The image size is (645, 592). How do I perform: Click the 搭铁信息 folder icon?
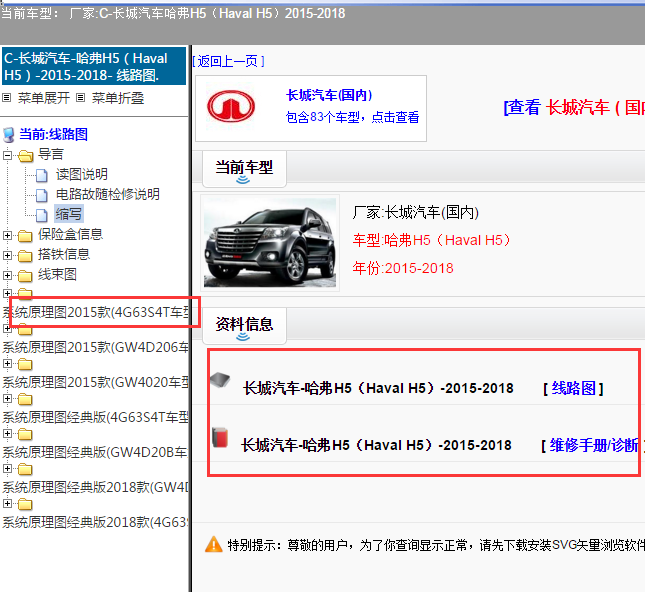[x=25, y=255]
